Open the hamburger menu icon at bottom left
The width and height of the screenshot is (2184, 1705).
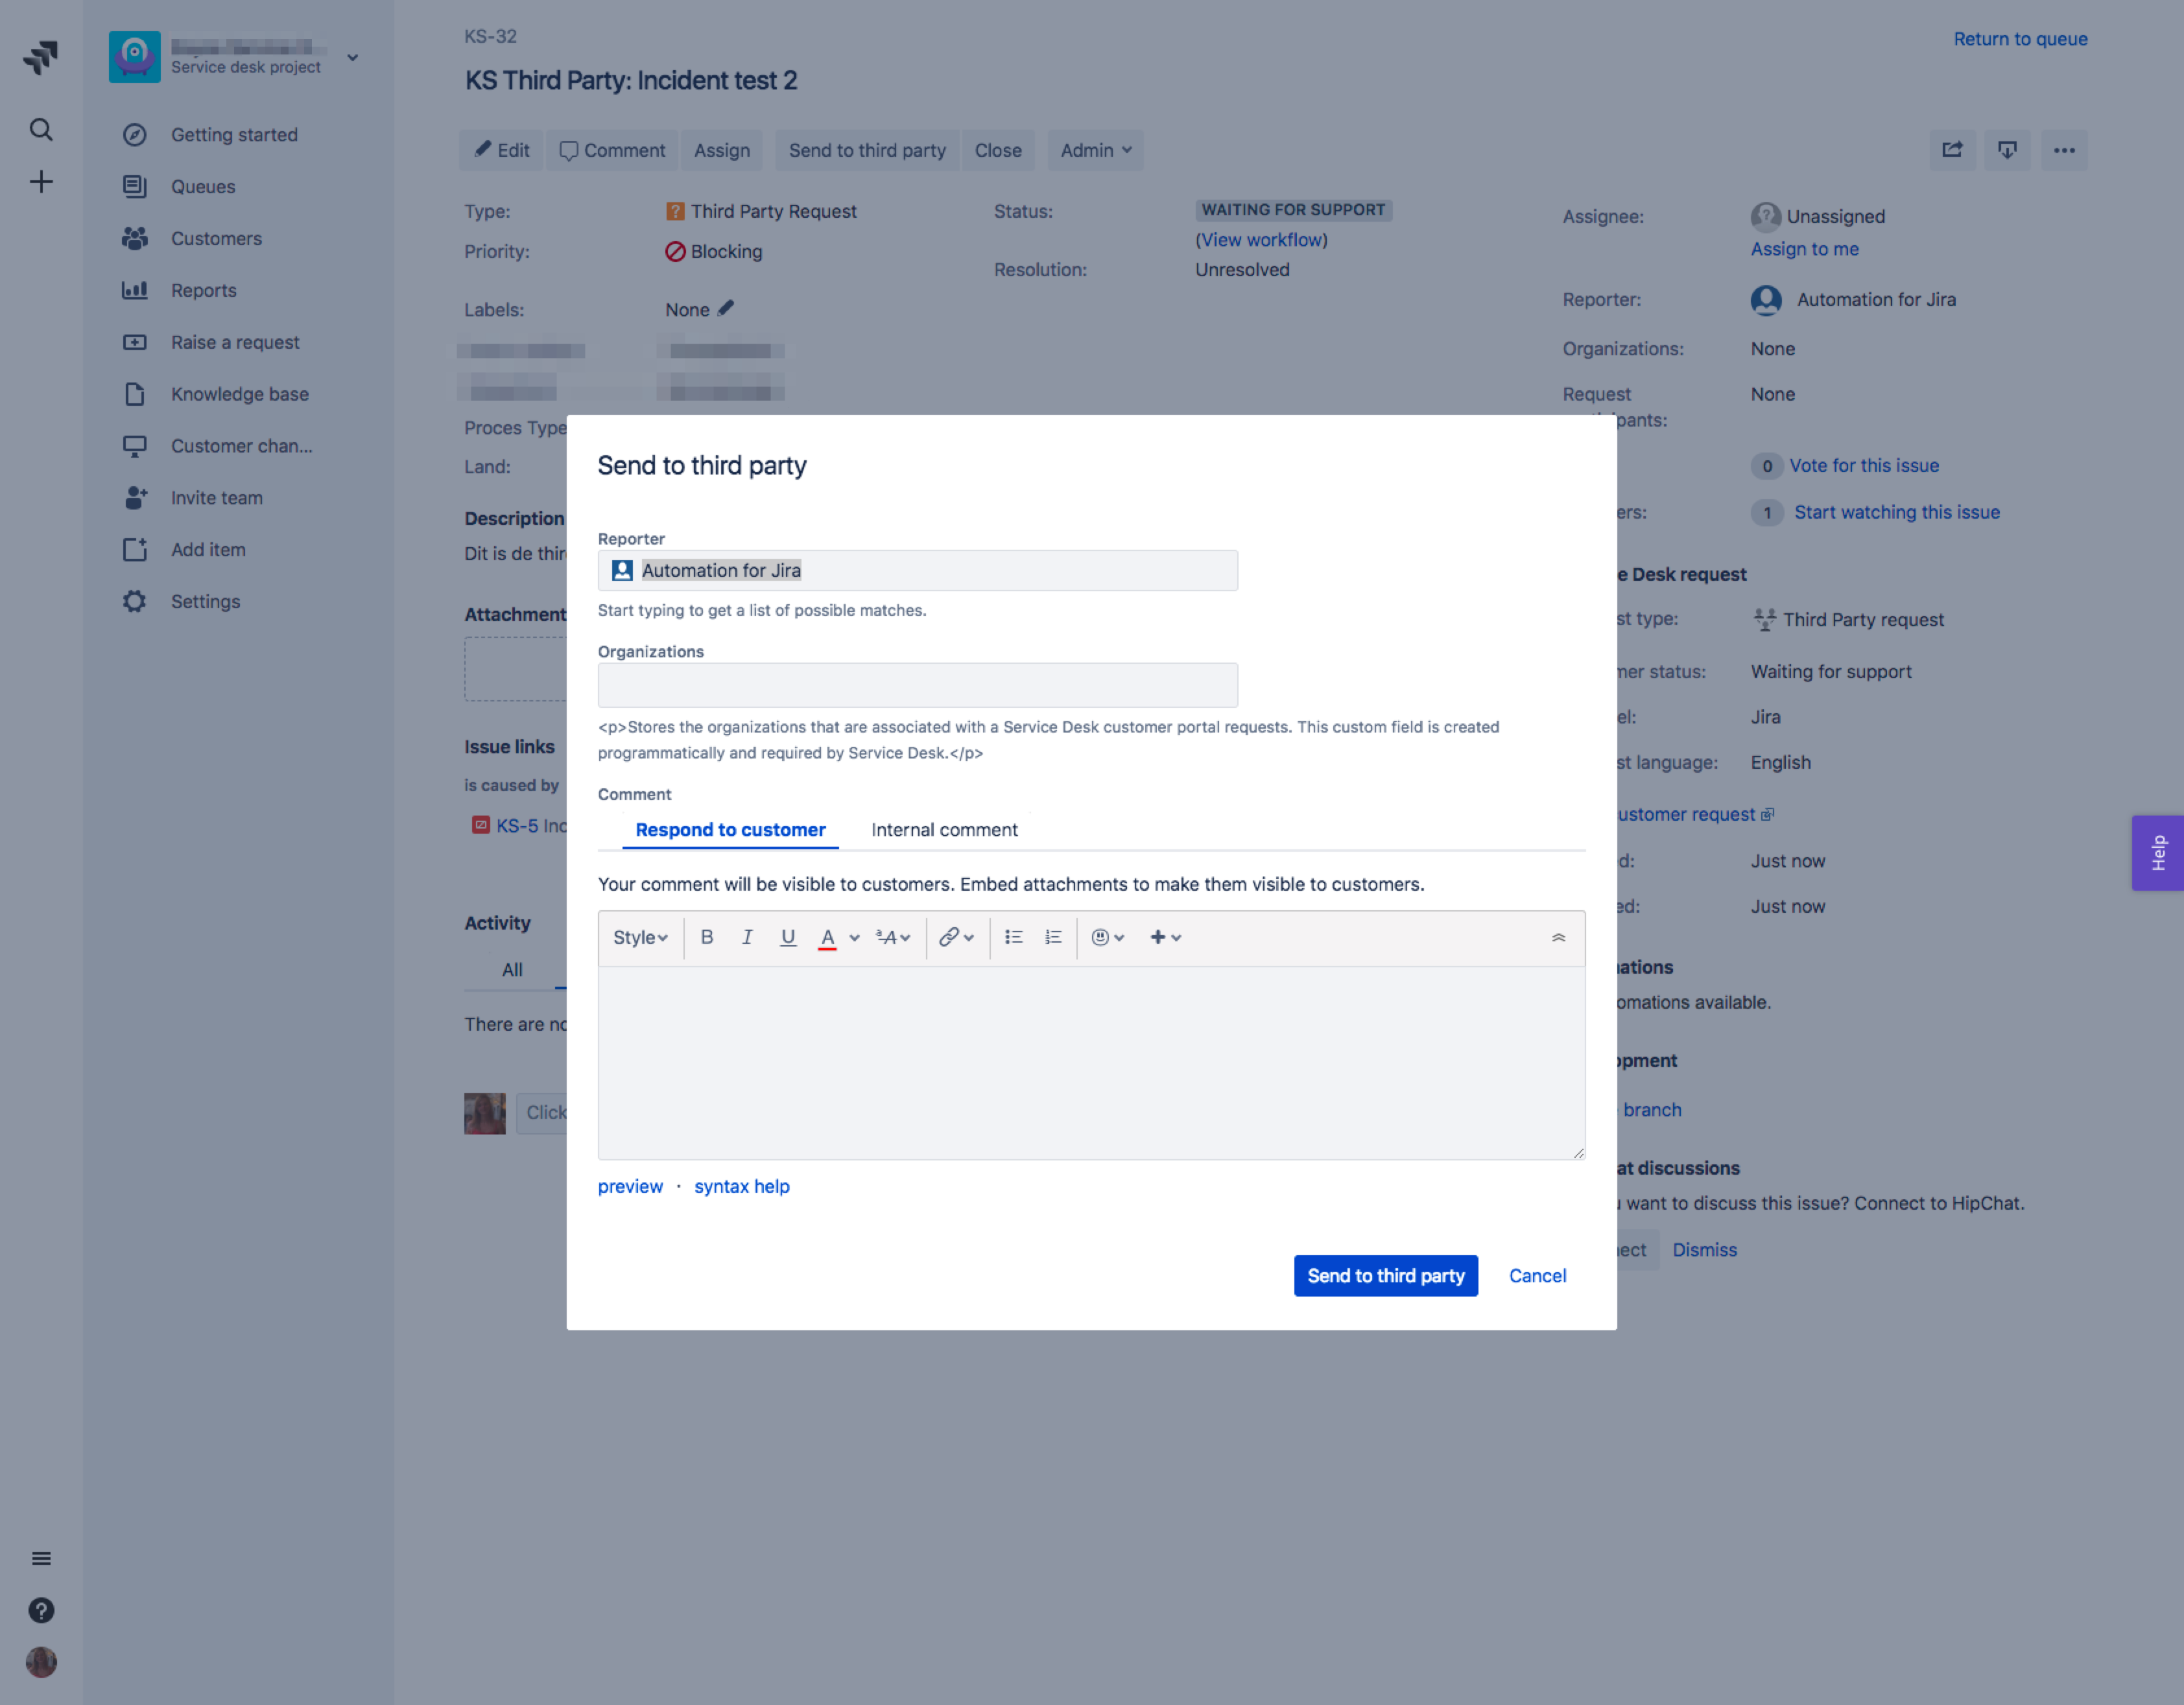pos(41,1558)
